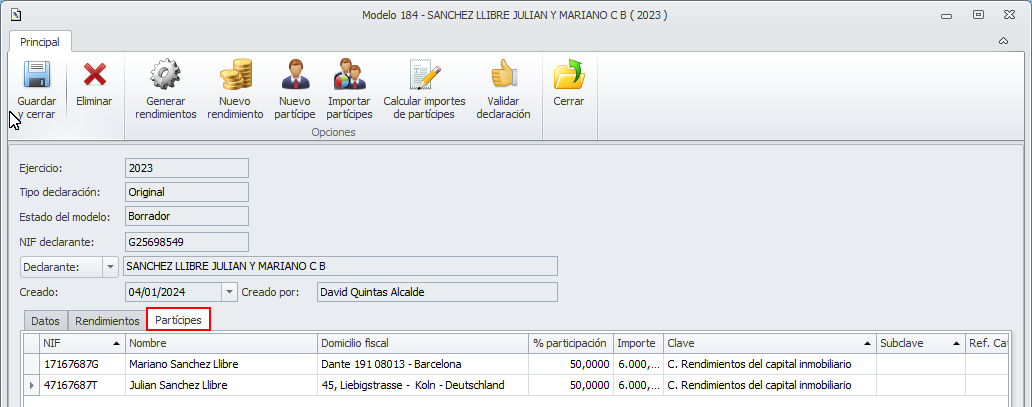Click the Ejercicio field showing 2023

pos(187,168)
